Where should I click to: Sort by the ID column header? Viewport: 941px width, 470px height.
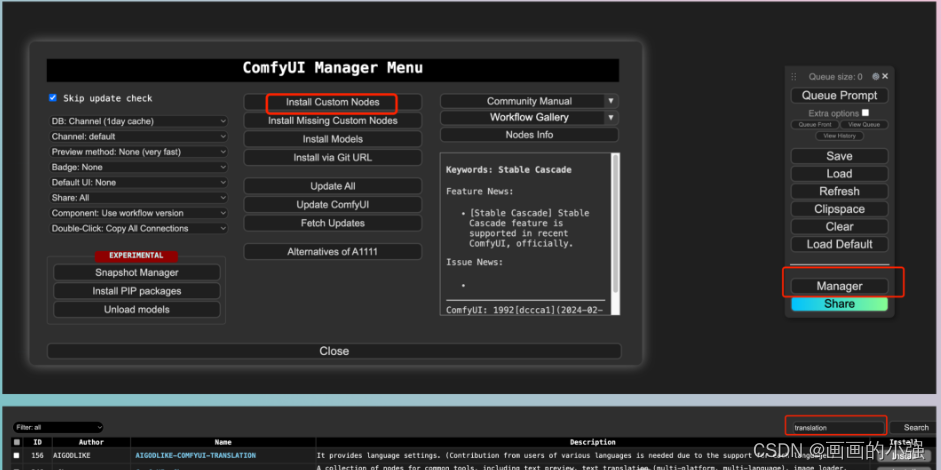(x=37, y=442)
